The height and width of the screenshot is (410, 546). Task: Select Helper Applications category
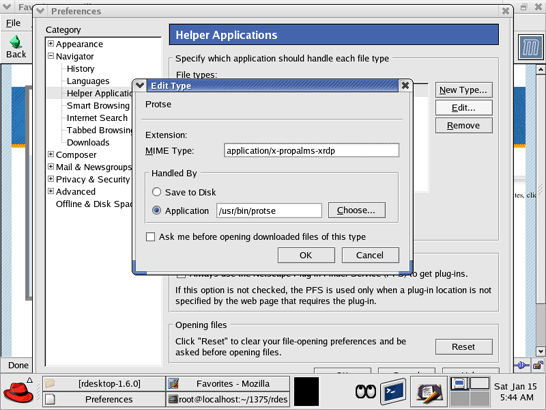[x=99, y=93]
